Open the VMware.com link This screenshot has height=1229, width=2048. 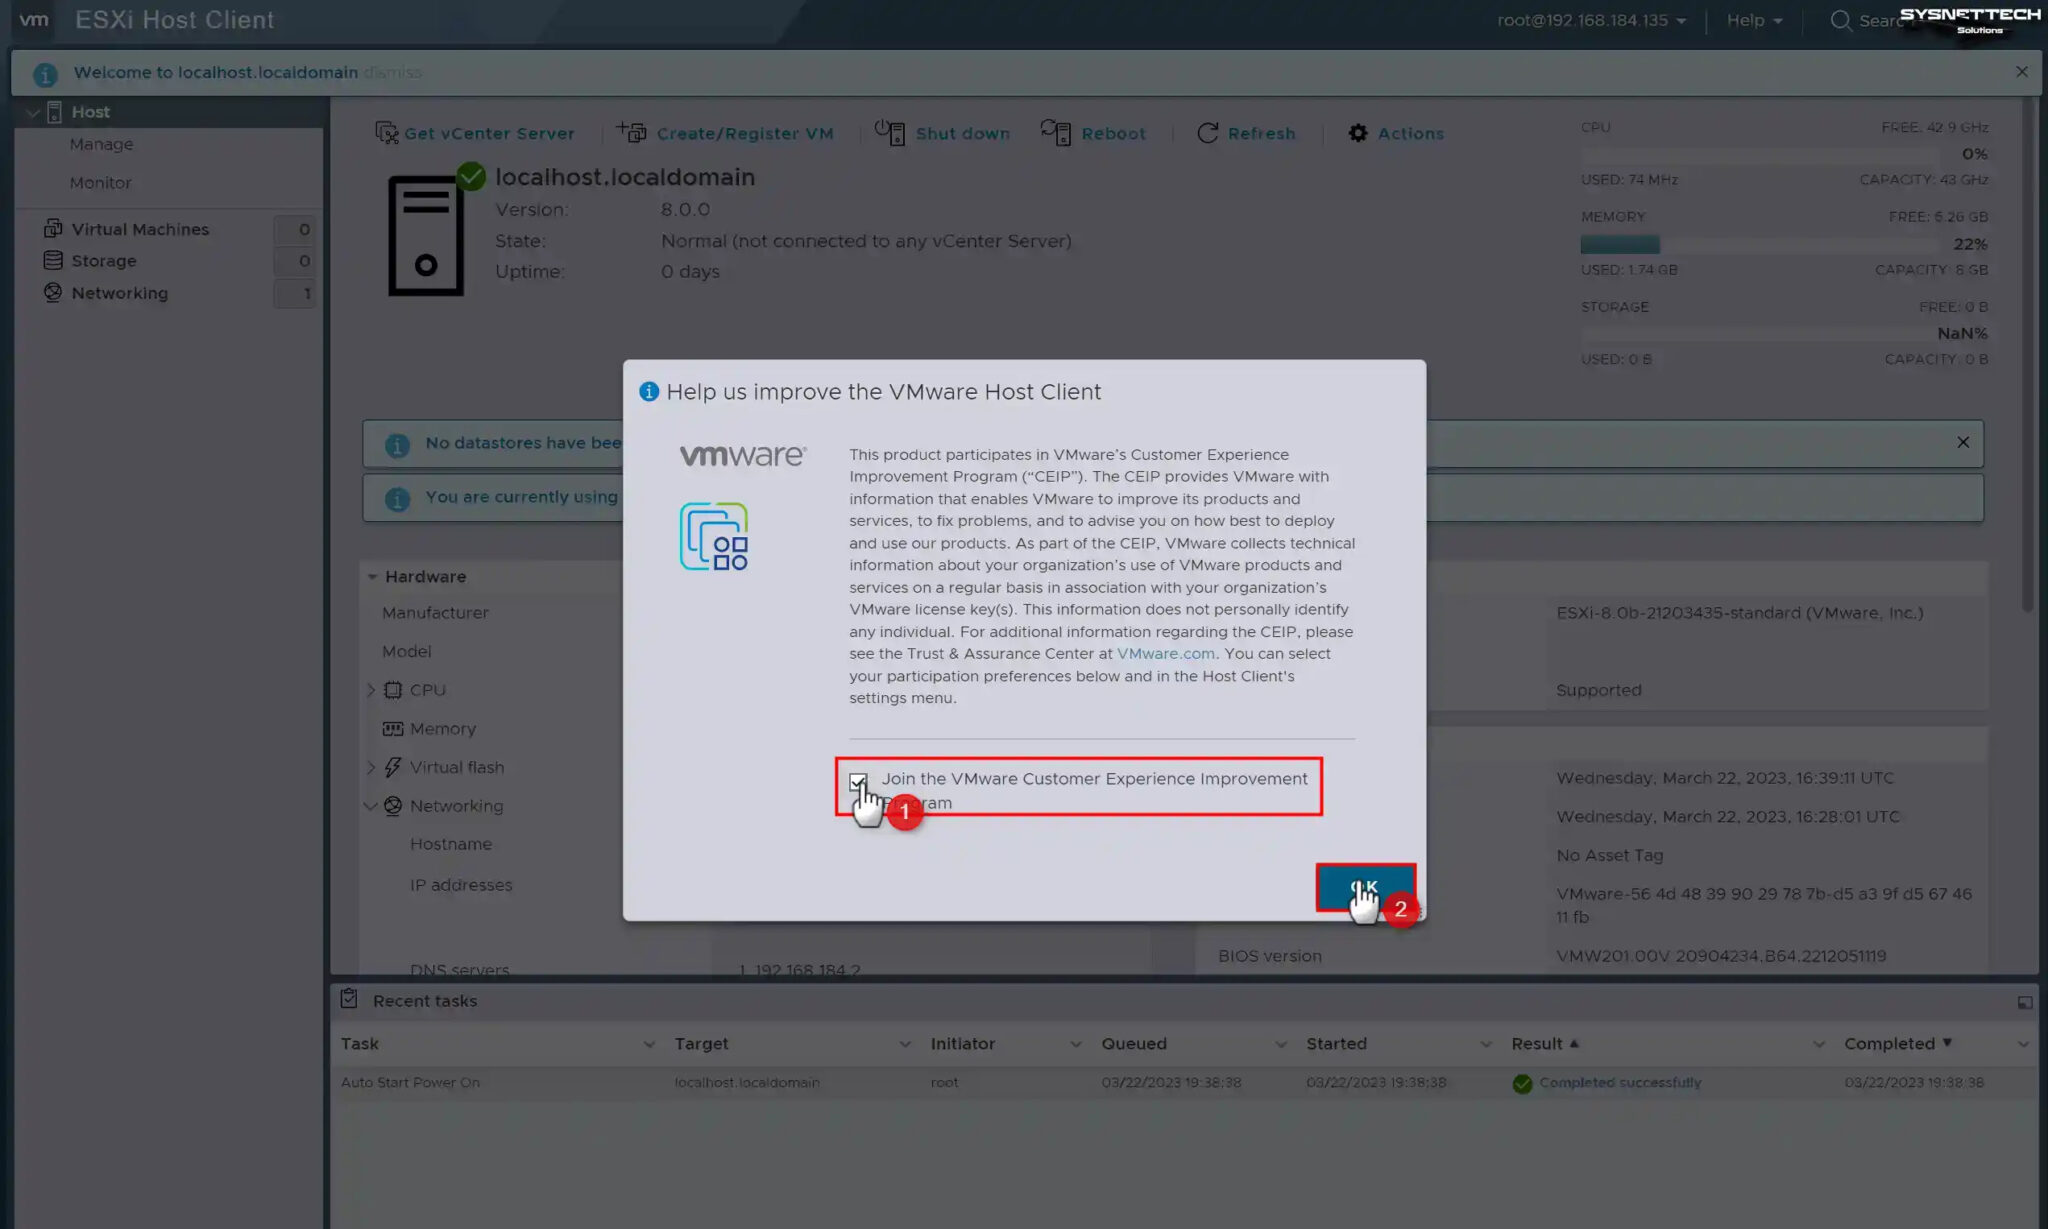coord(1165,653)
